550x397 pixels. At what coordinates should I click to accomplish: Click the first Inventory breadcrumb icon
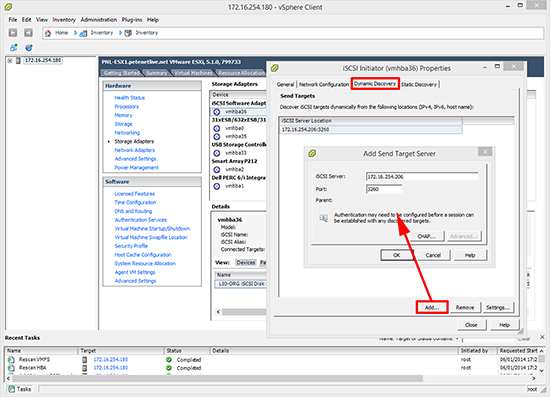[83, 33]
